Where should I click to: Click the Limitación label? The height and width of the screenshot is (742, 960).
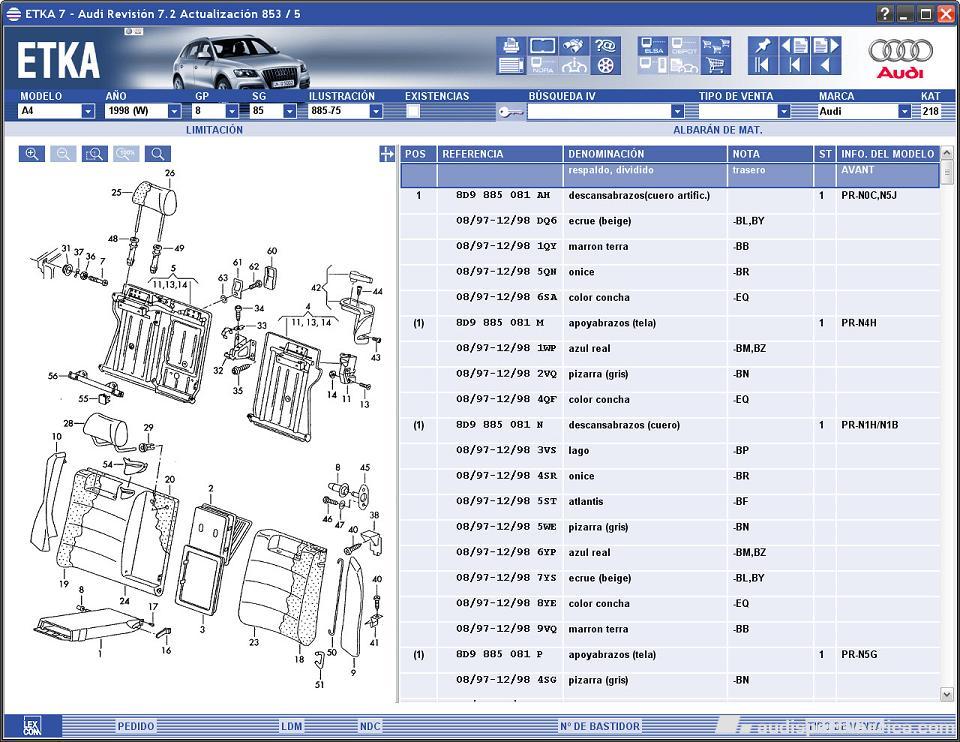(x=214, y=130)
